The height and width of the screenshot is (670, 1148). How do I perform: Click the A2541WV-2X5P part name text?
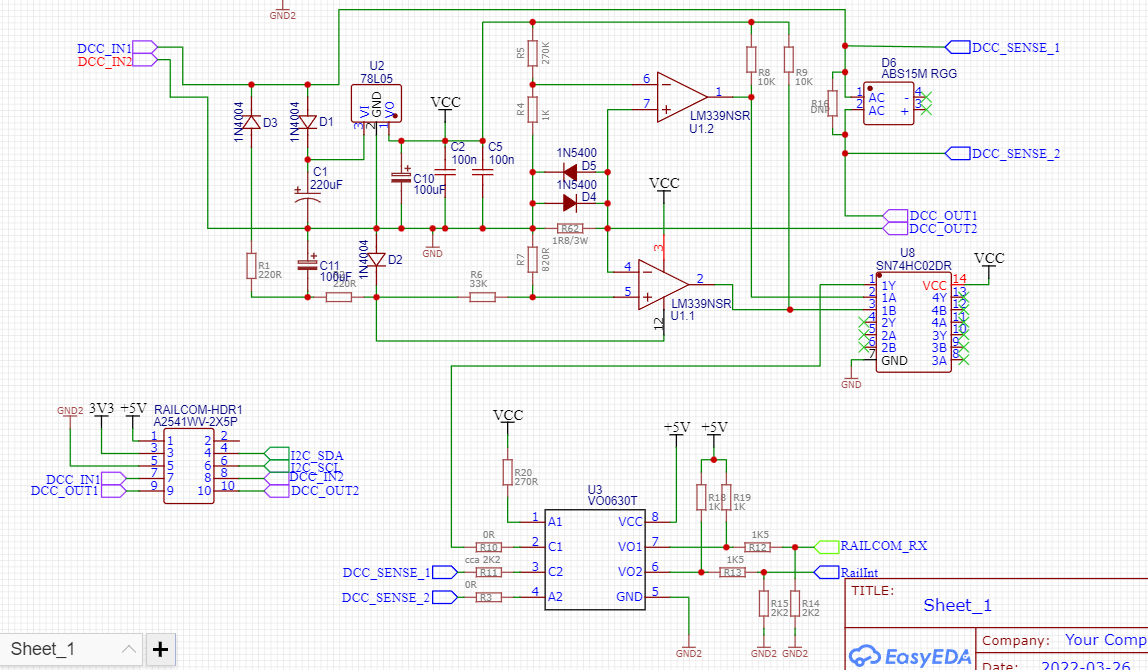tap(195, 422)
